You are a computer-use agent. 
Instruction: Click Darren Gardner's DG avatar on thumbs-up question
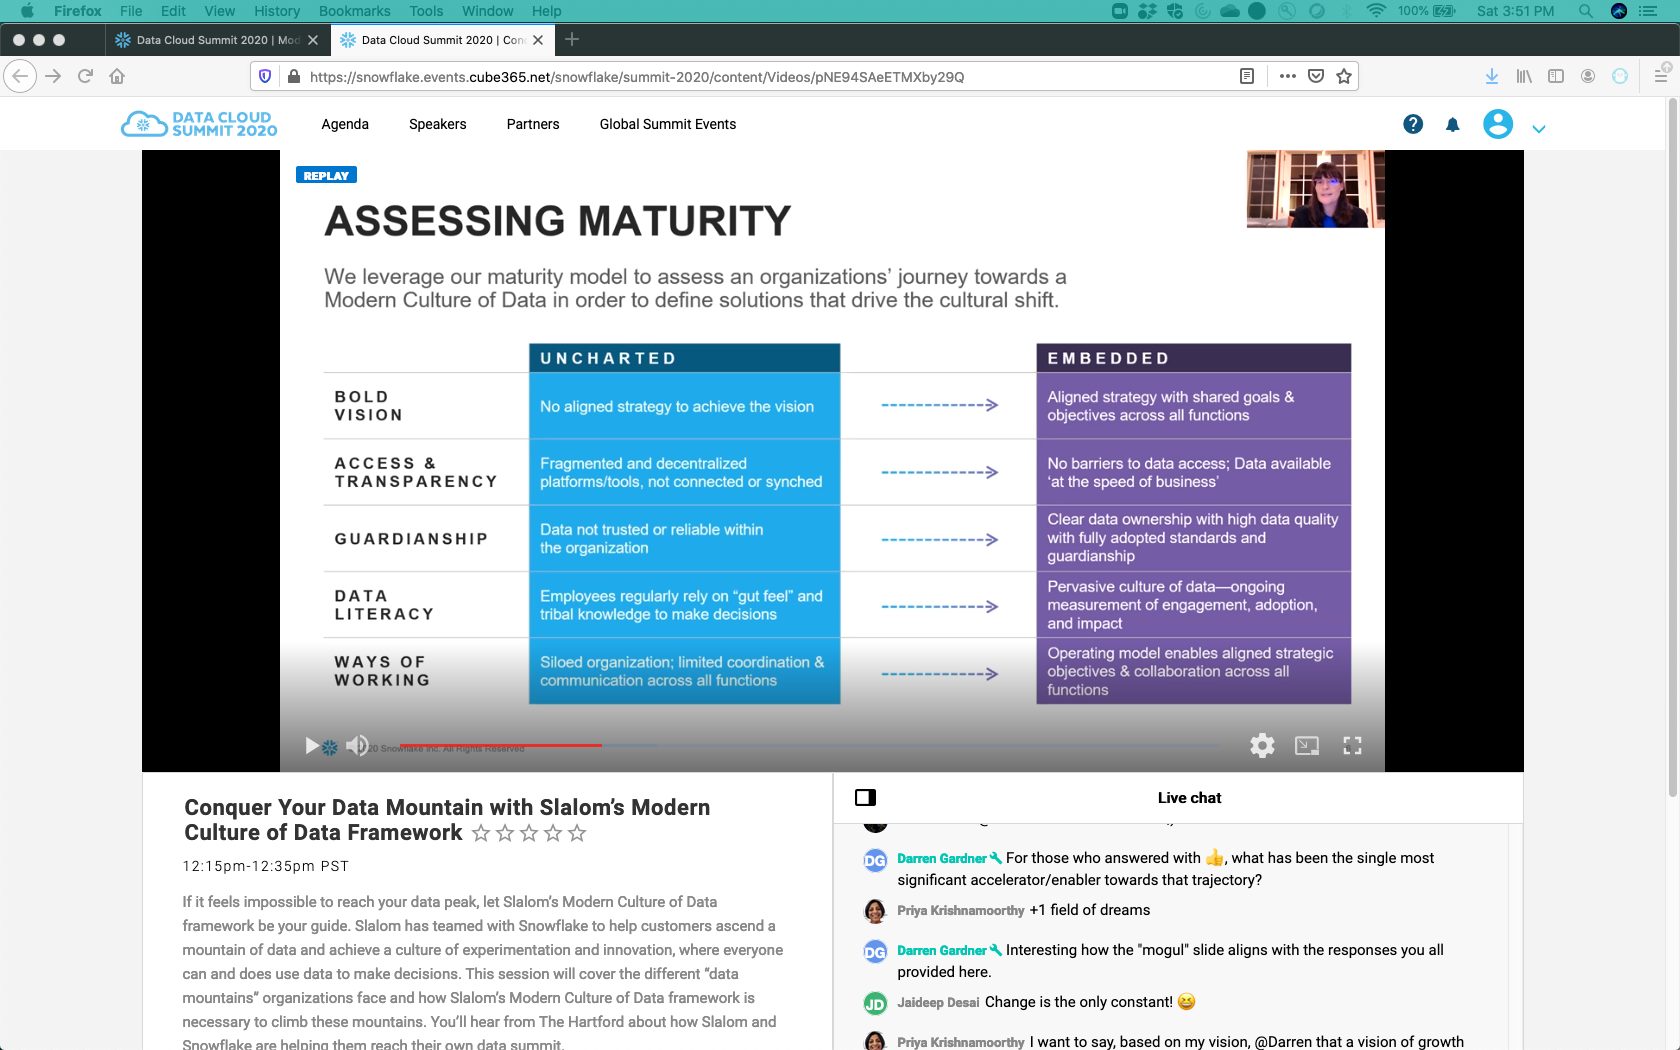point(875,860)
